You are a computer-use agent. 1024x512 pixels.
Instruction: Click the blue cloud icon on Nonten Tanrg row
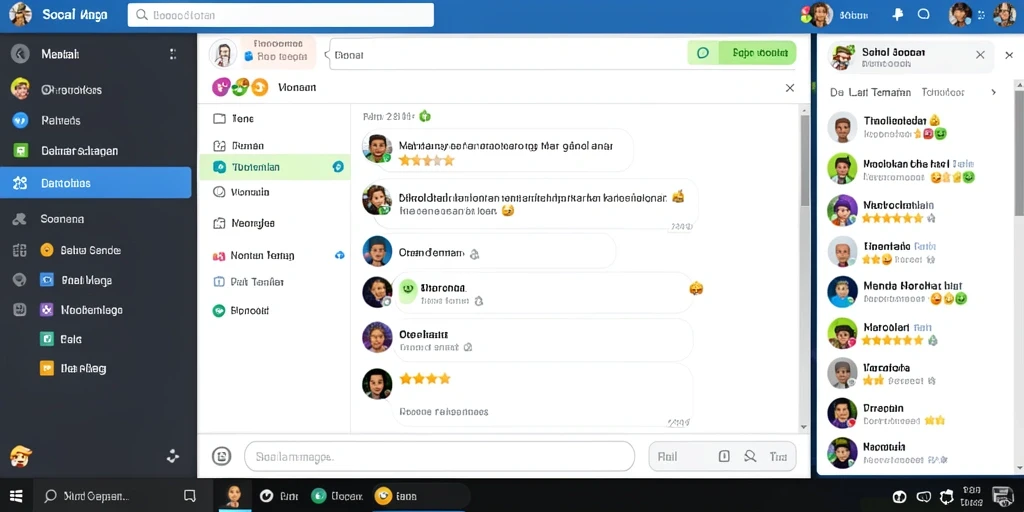(x=340, y=255)
